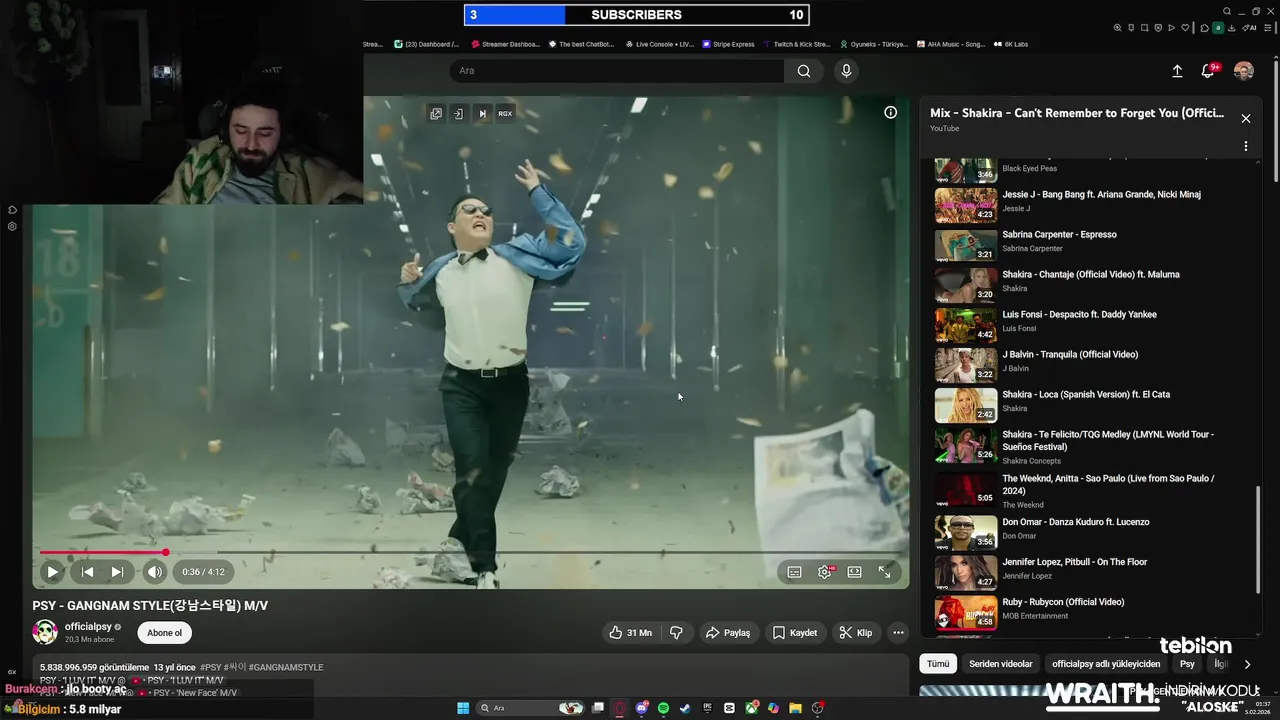Open the account avatar menu
The image size is (1280, 720).
click(x=1244, y=71)
